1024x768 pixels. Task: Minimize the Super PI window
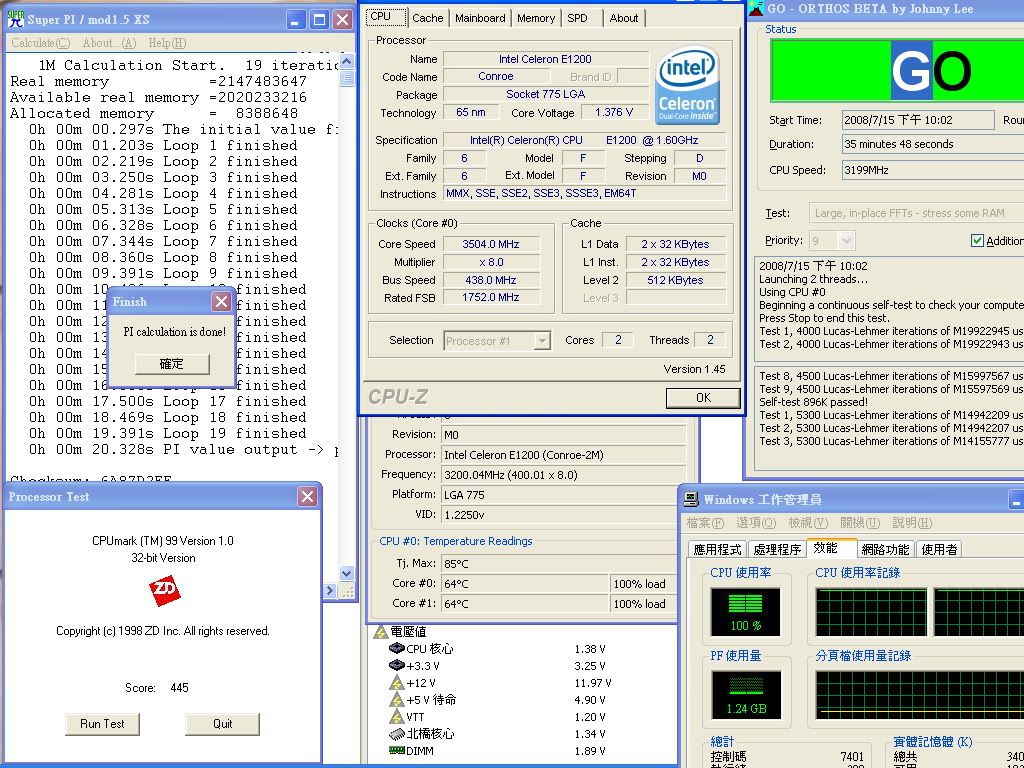pyautogui.click(x=295, y=20)
